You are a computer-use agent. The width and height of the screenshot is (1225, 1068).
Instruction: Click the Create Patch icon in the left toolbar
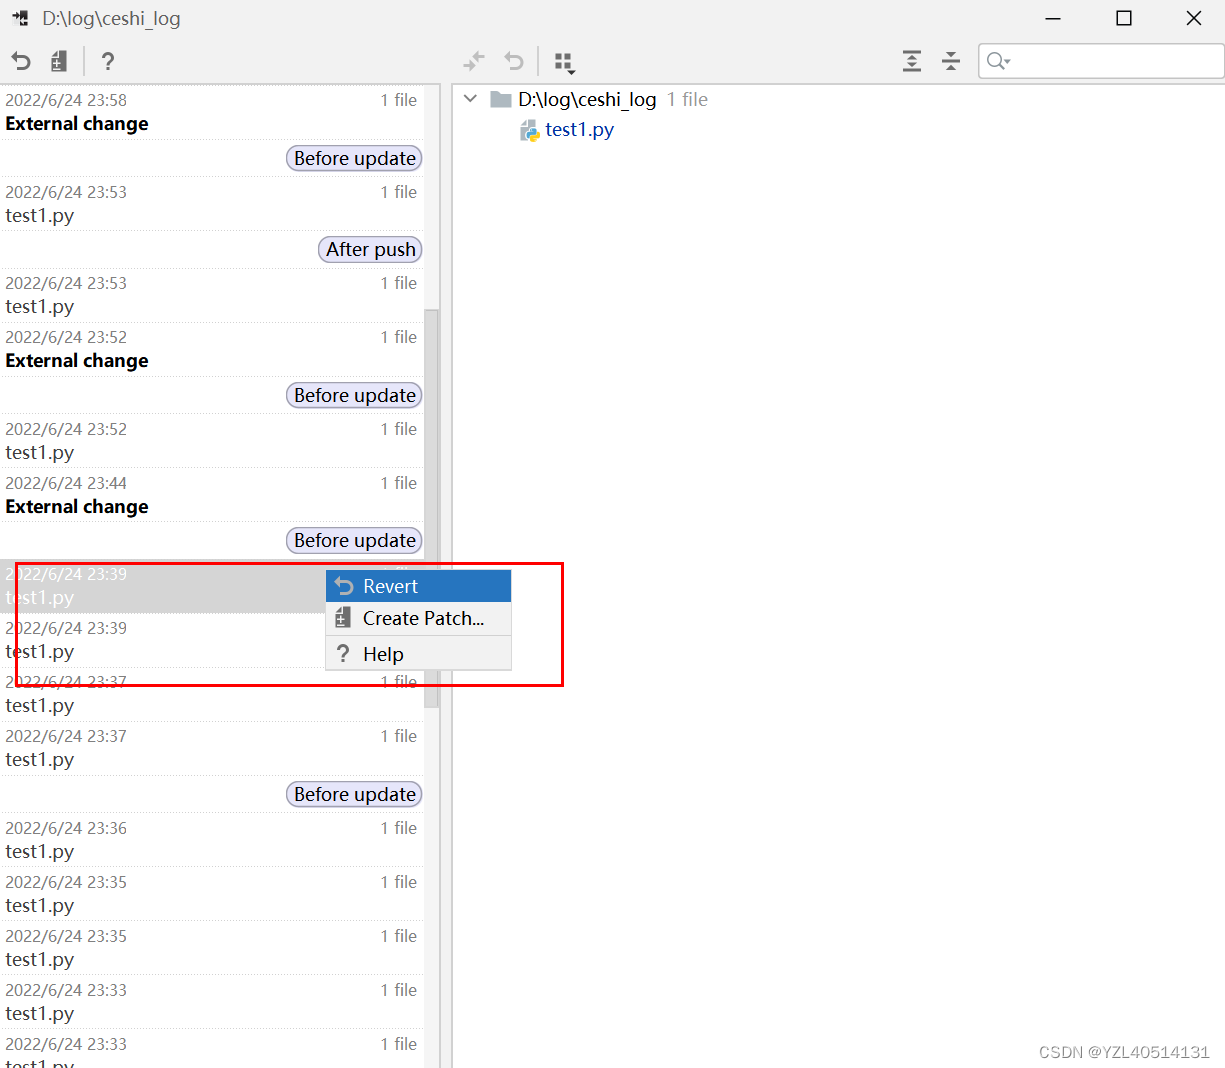click(x=59, y=62)
